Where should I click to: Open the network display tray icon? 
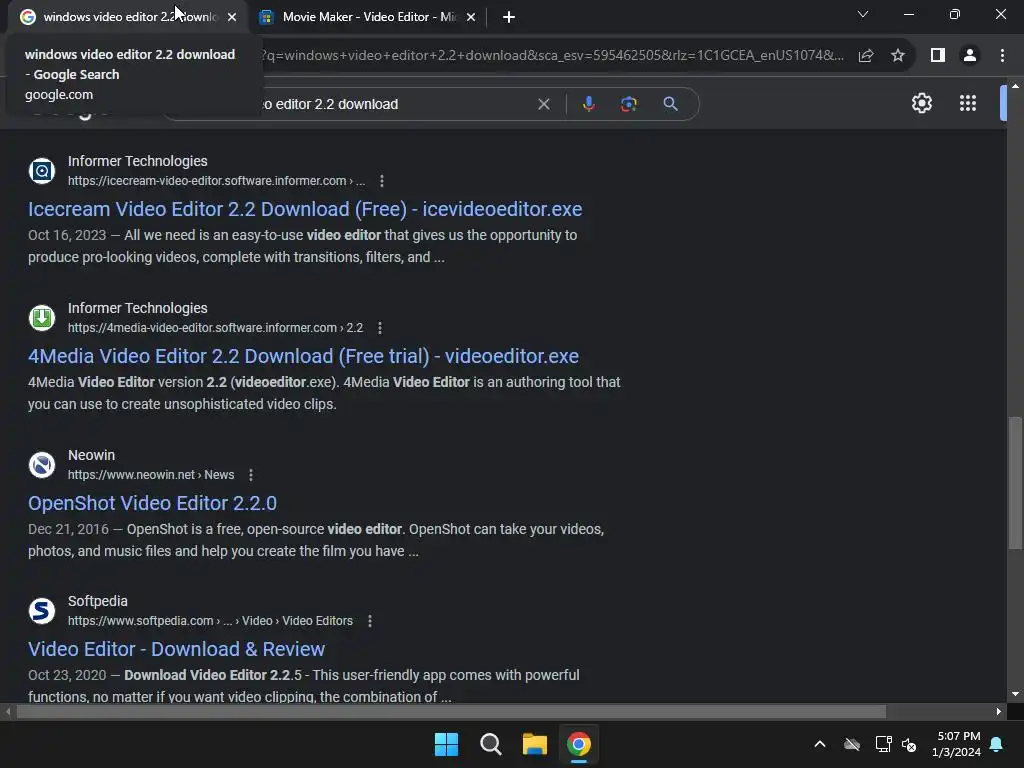coord(884,744)
